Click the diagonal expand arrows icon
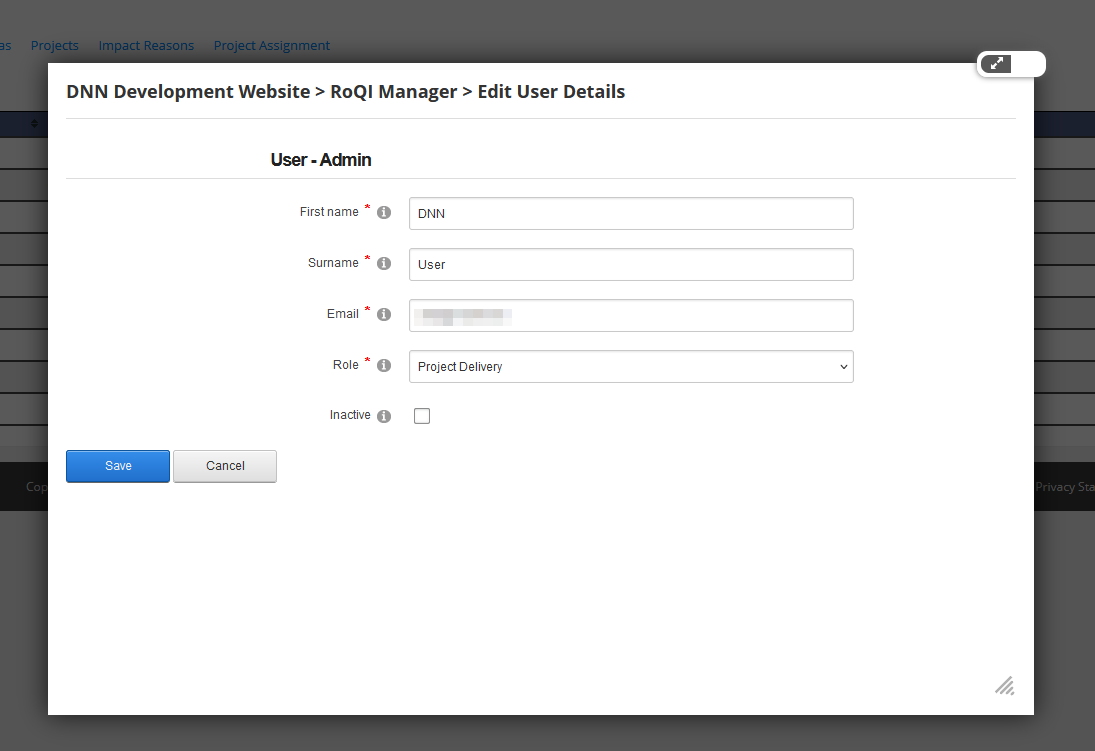The image size is (1095, 751). pyautogui.click(x=996, y=63)
